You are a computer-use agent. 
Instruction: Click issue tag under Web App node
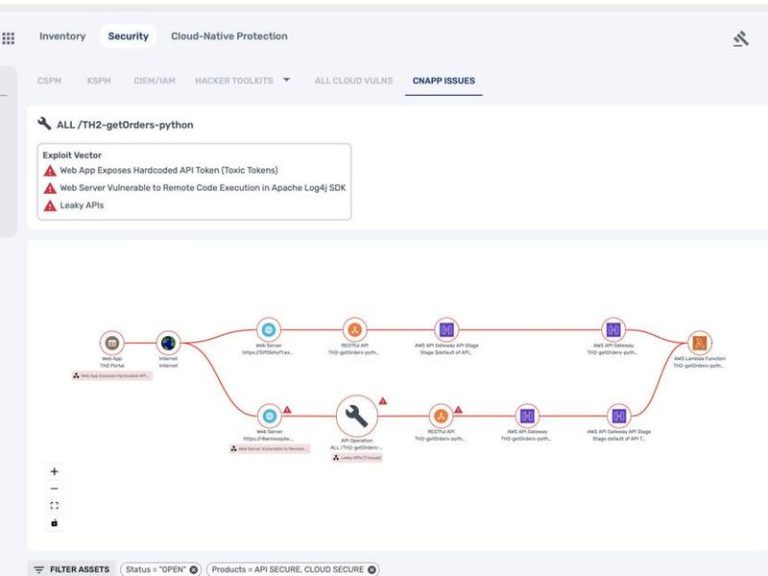(x=113, y=376)
